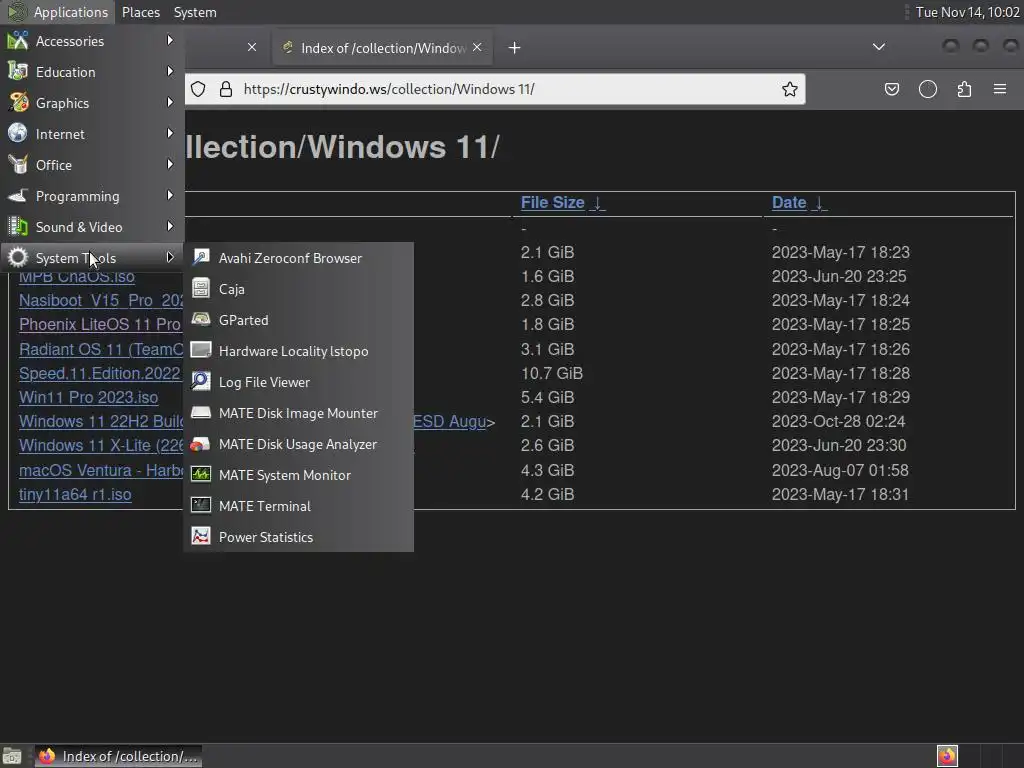Launch Caja file manager

pos(298,289)
